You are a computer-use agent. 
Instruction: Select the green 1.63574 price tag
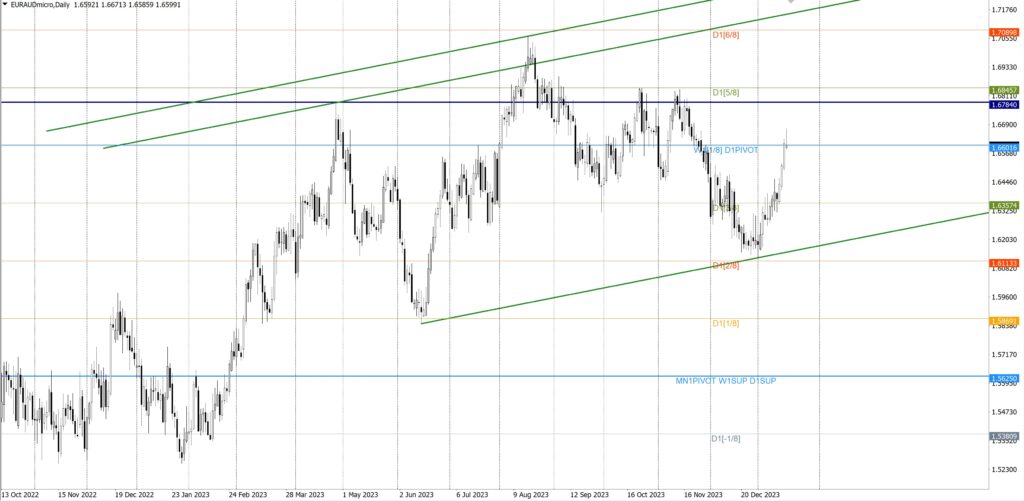point(1005,204)
